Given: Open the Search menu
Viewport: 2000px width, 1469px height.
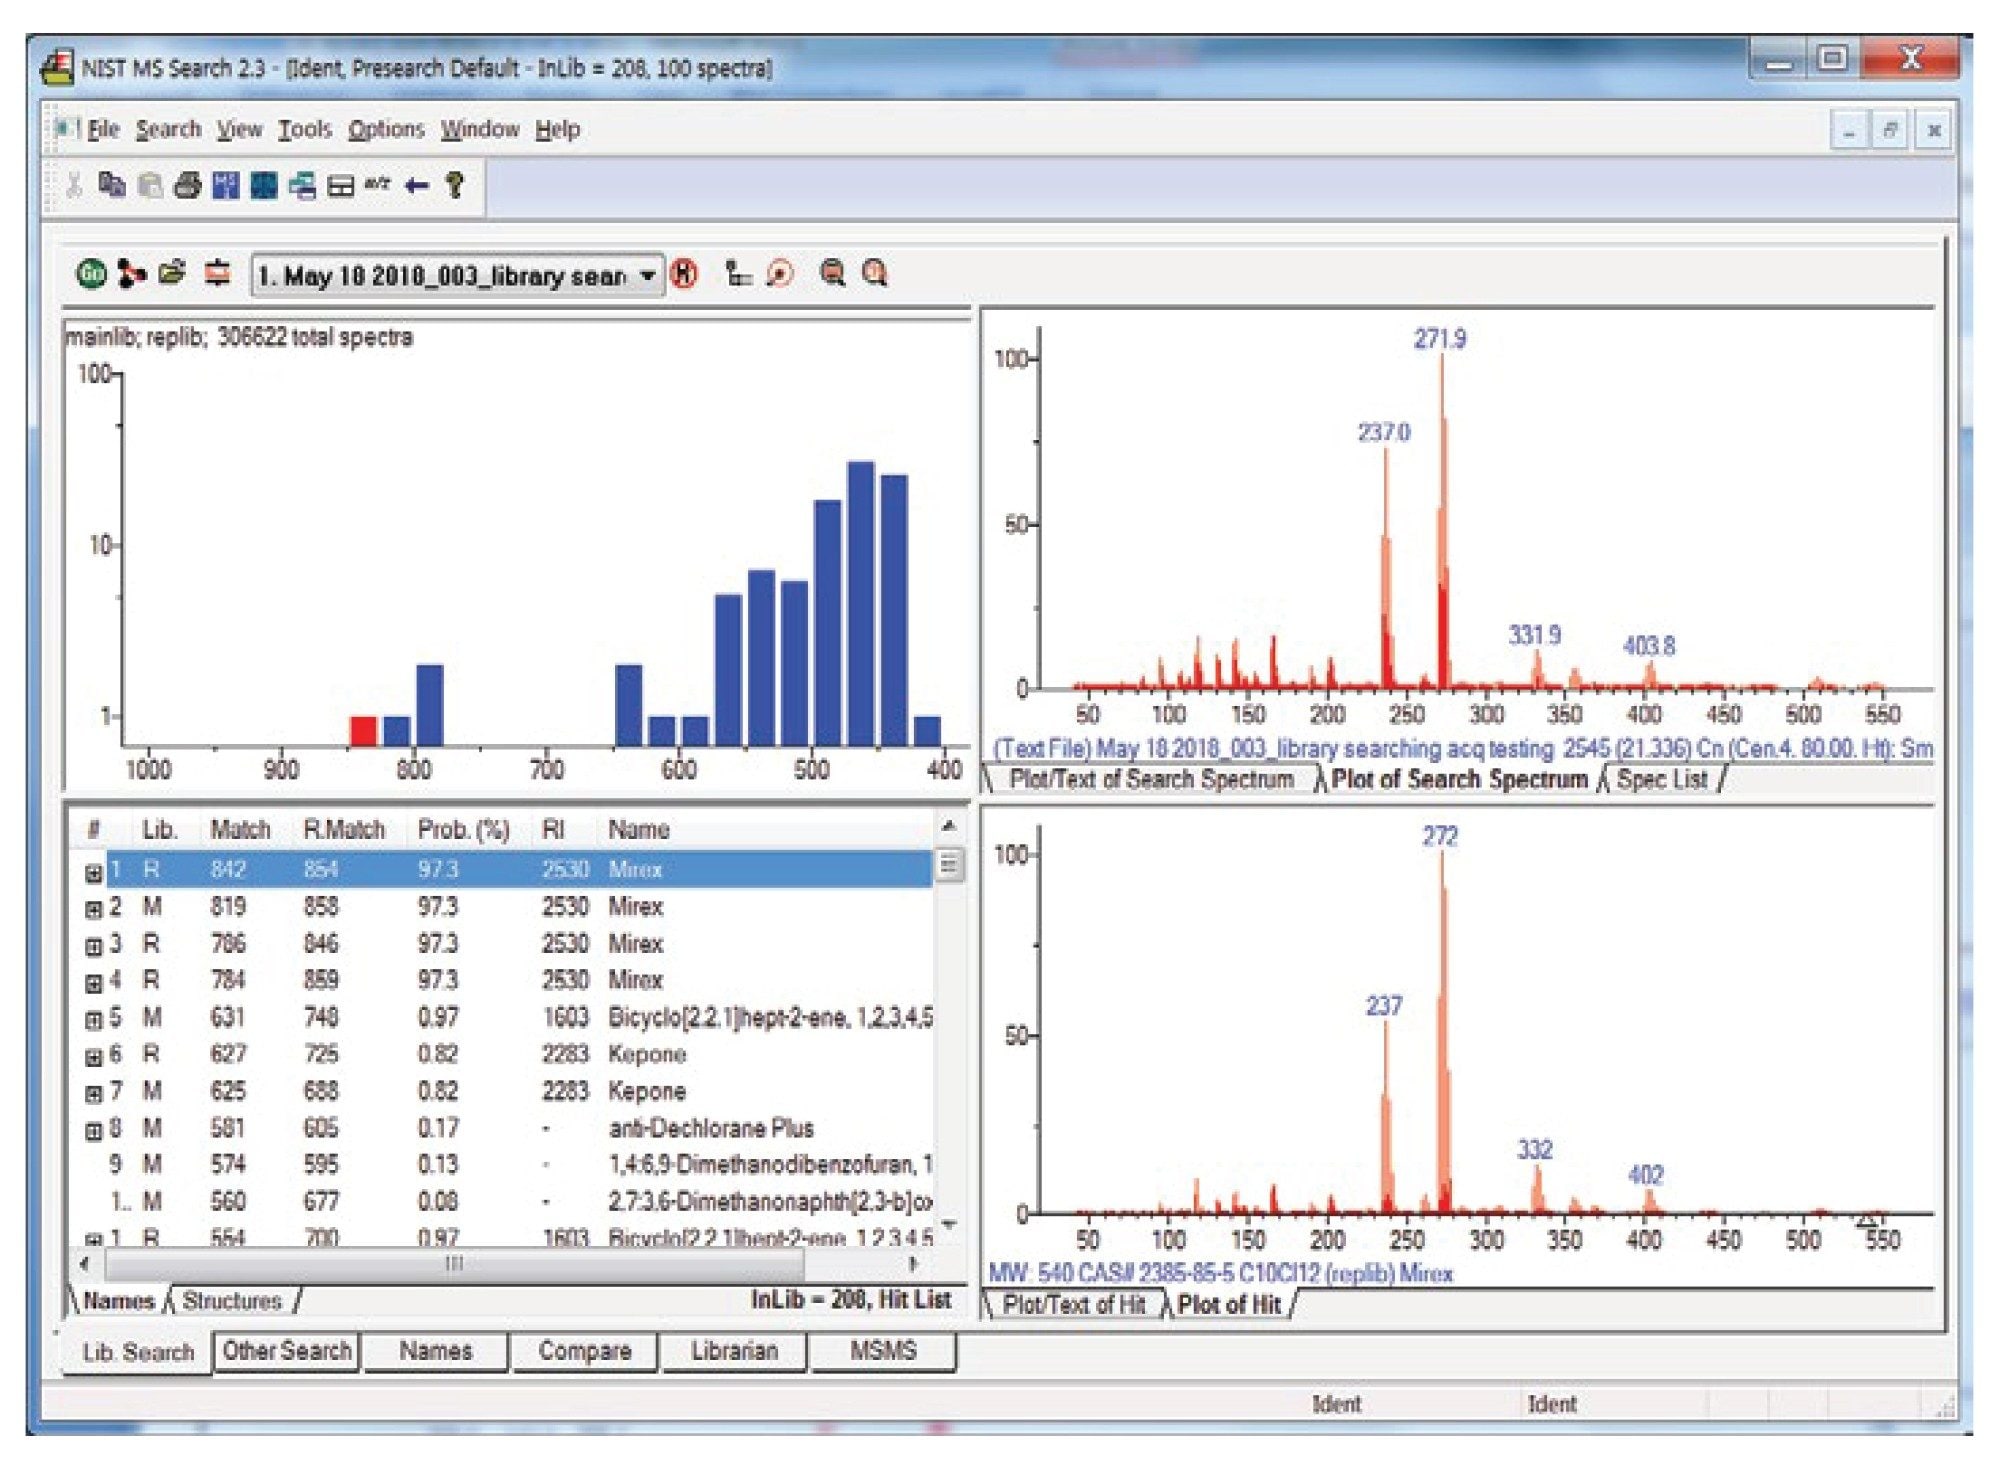Looking at the screenshot, I should tap(168, 129).
